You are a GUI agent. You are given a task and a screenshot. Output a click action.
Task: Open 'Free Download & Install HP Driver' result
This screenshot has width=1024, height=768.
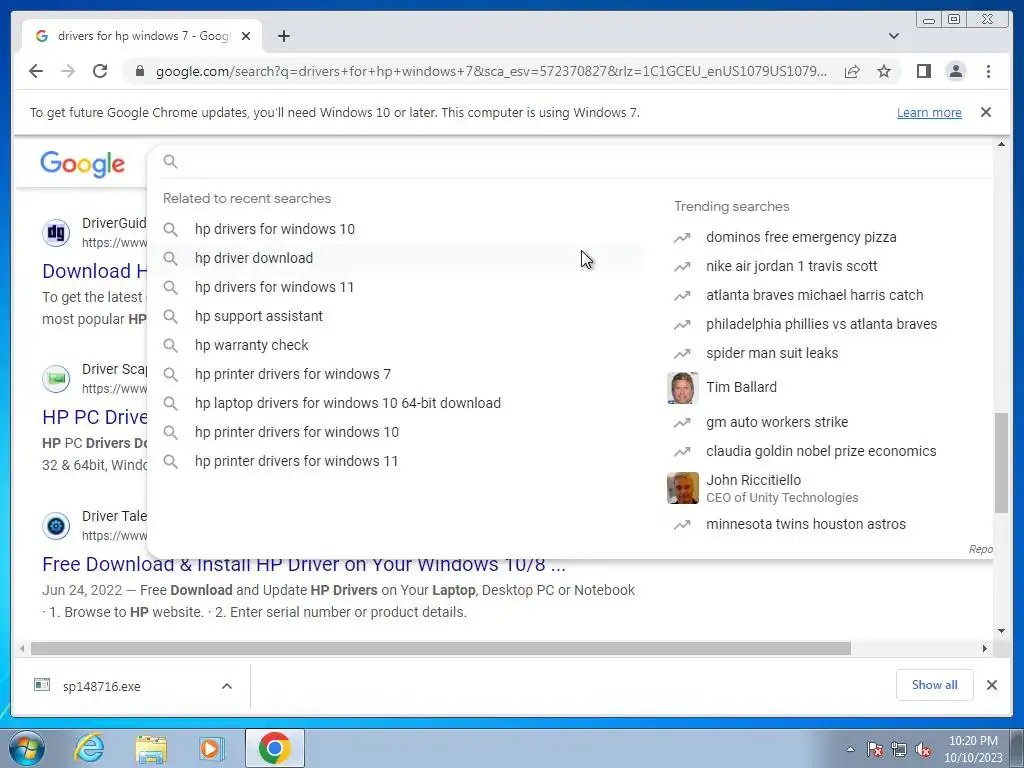(x=304, y=564)
